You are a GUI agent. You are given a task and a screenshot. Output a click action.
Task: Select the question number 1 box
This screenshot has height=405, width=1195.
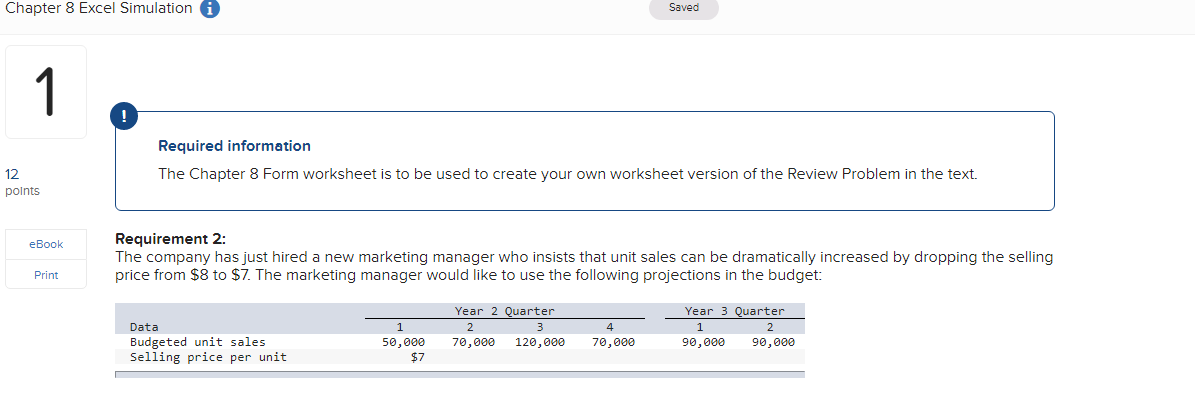(46, 92)
